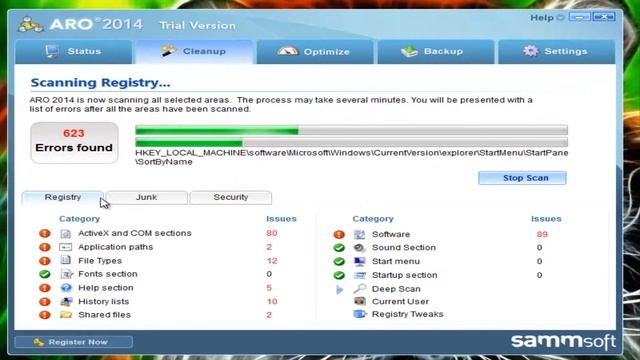Click the warning icon beside Application paths
Viewport: 640px width, 360px height.
(x=44, y=247)
